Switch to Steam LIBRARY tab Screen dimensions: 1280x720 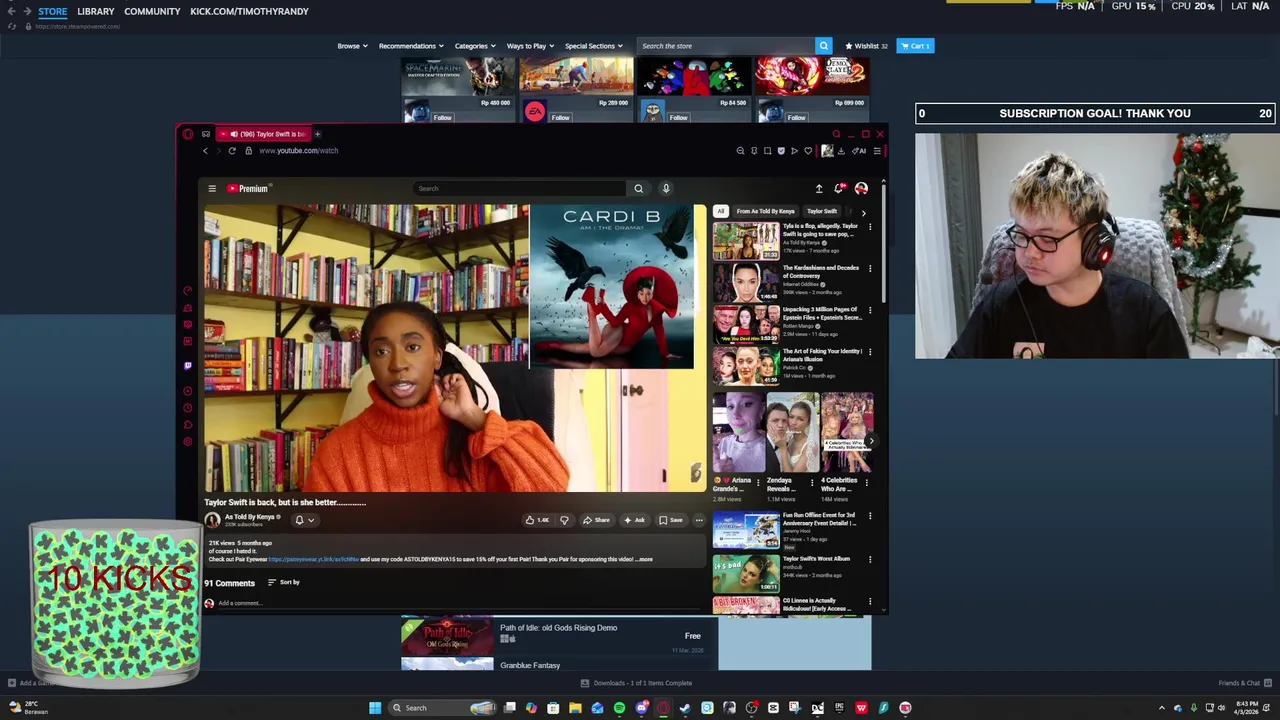[x=96, y=11]
